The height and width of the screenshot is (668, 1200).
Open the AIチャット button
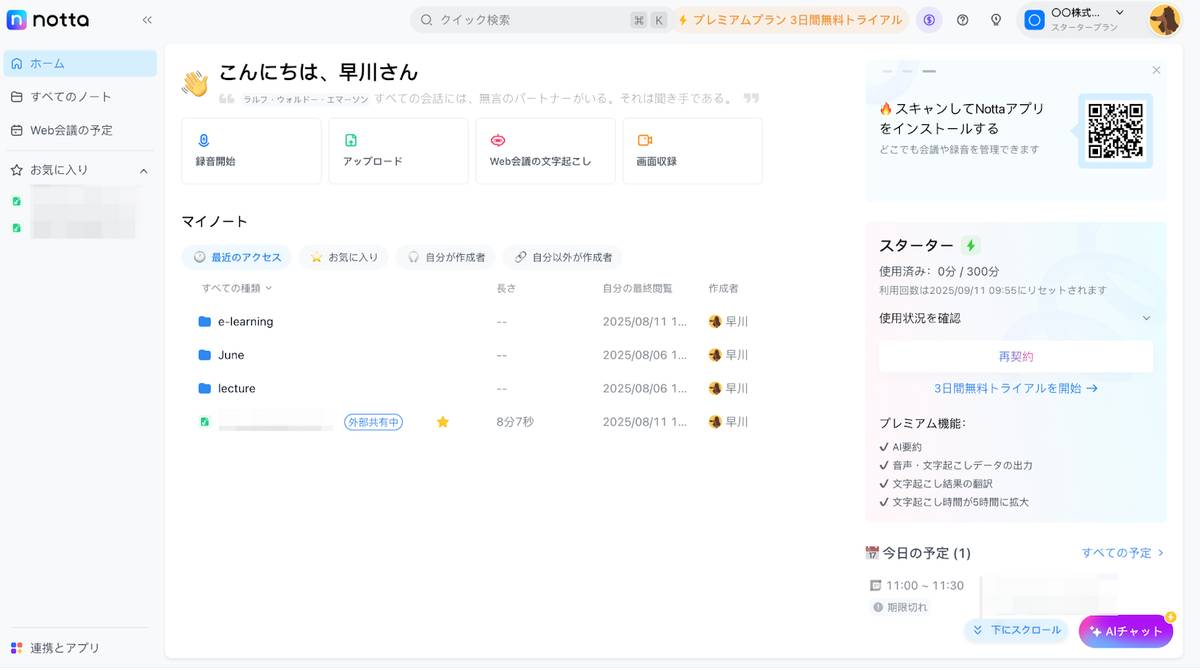pos(1126,631)
